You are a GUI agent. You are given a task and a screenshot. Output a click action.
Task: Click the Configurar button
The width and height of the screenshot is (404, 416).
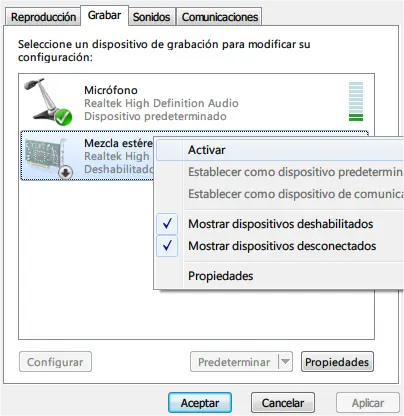click(x=55, y=362)
